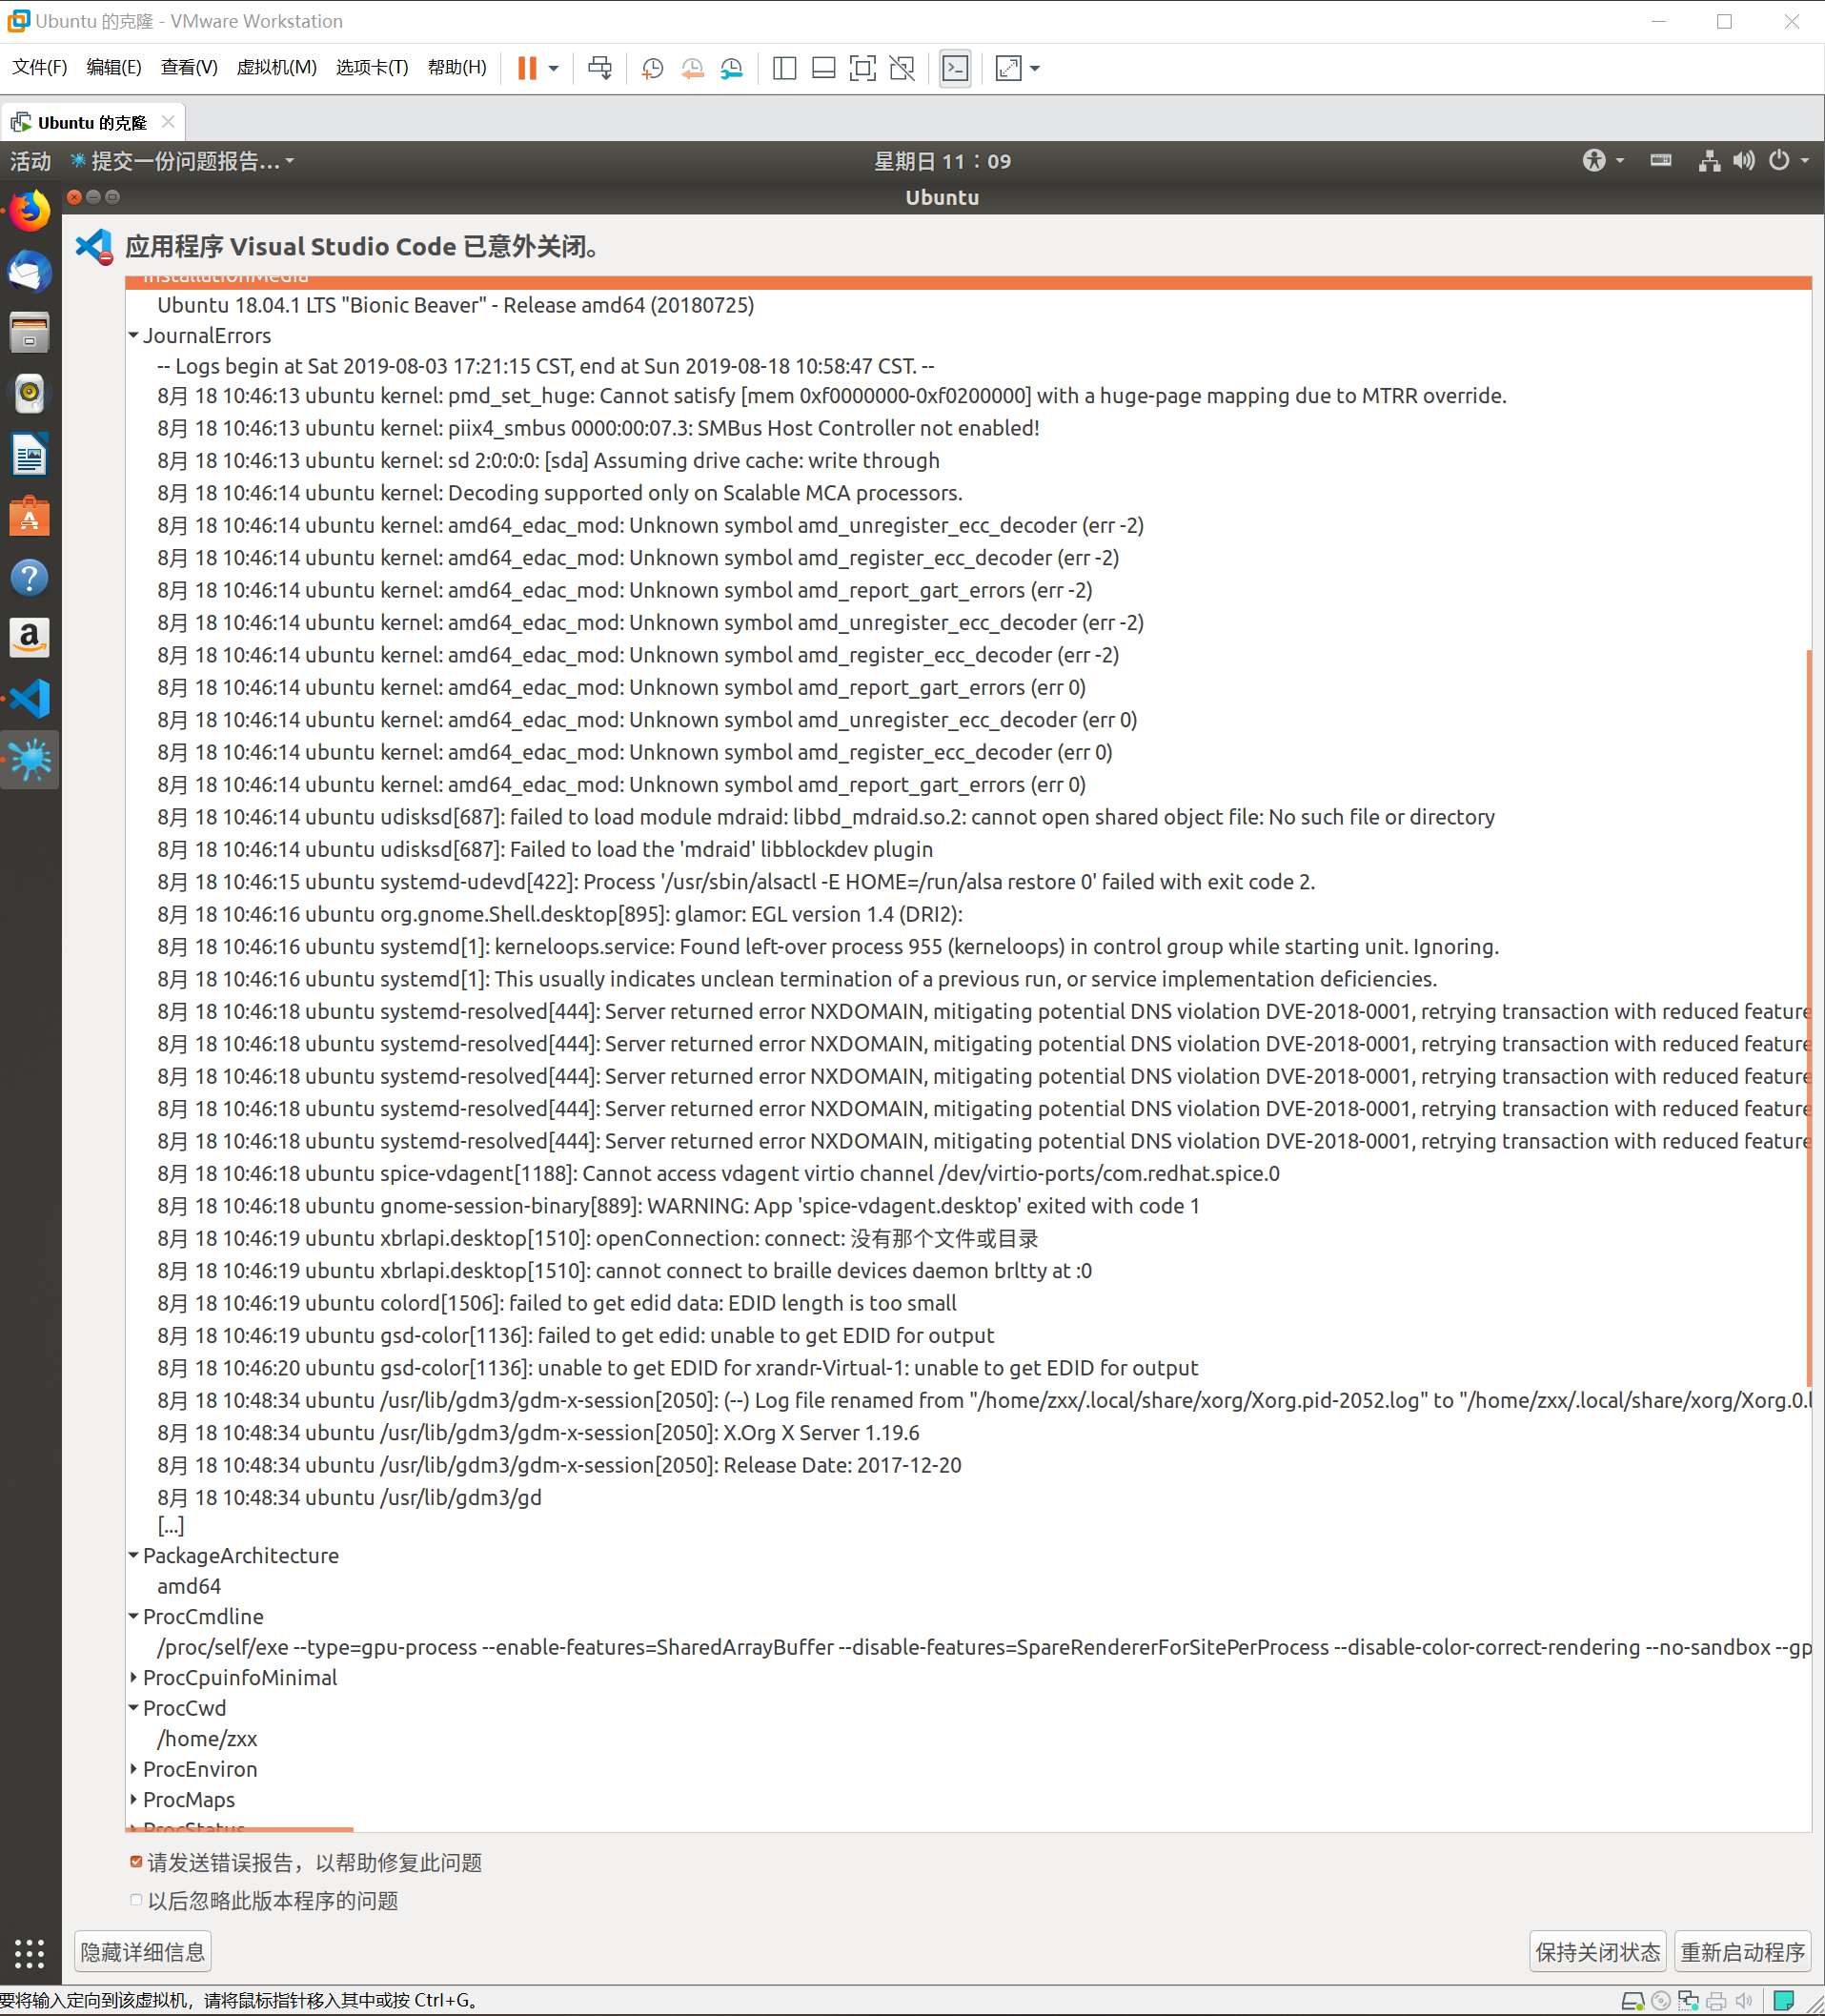Collapse the JournalErrors section
Viewport: 1825px width, 2016px height.
point(134,336)
